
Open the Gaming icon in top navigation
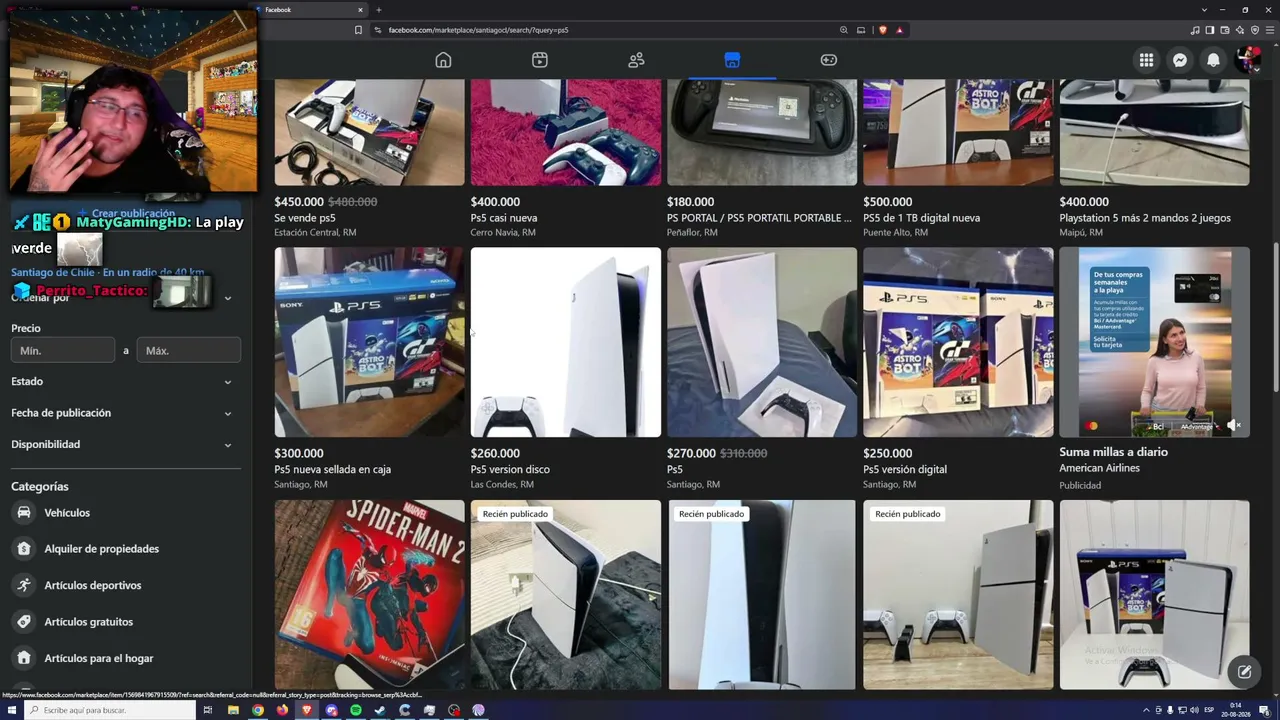[829, 60]
